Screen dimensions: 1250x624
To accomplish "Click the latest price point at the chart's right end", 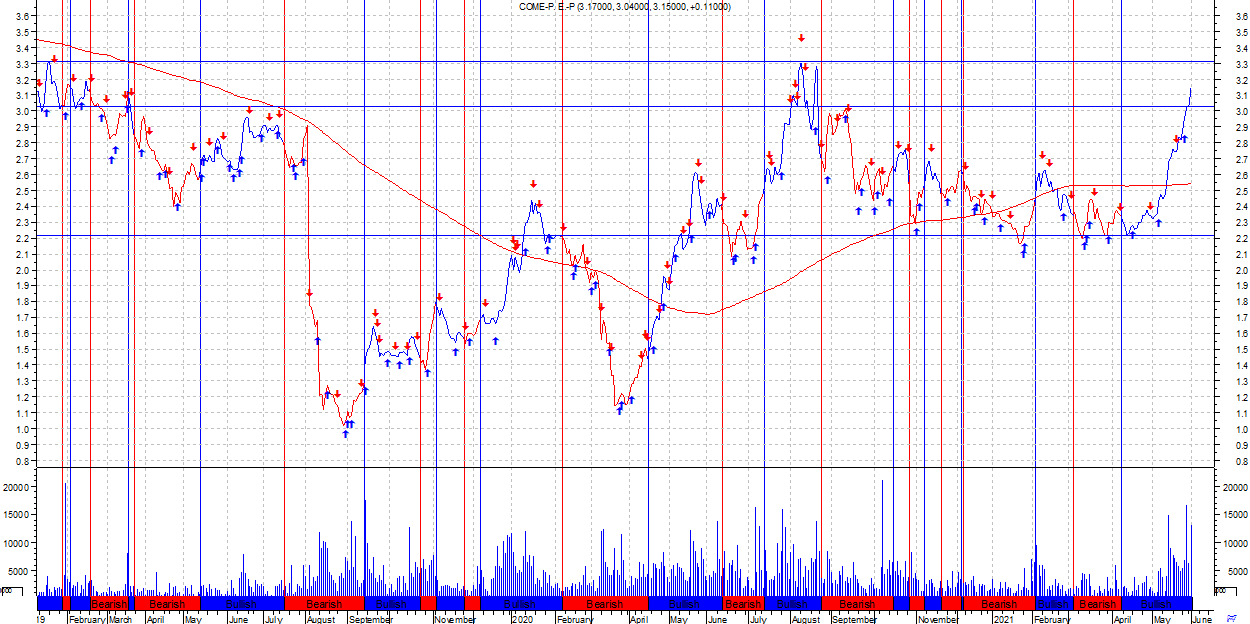I will (1191, 89).
